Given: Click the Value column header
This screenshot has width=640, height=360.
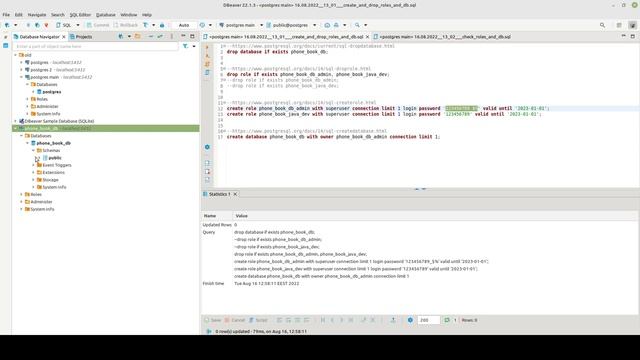Looking at the screenshot, I should [242, 216].
